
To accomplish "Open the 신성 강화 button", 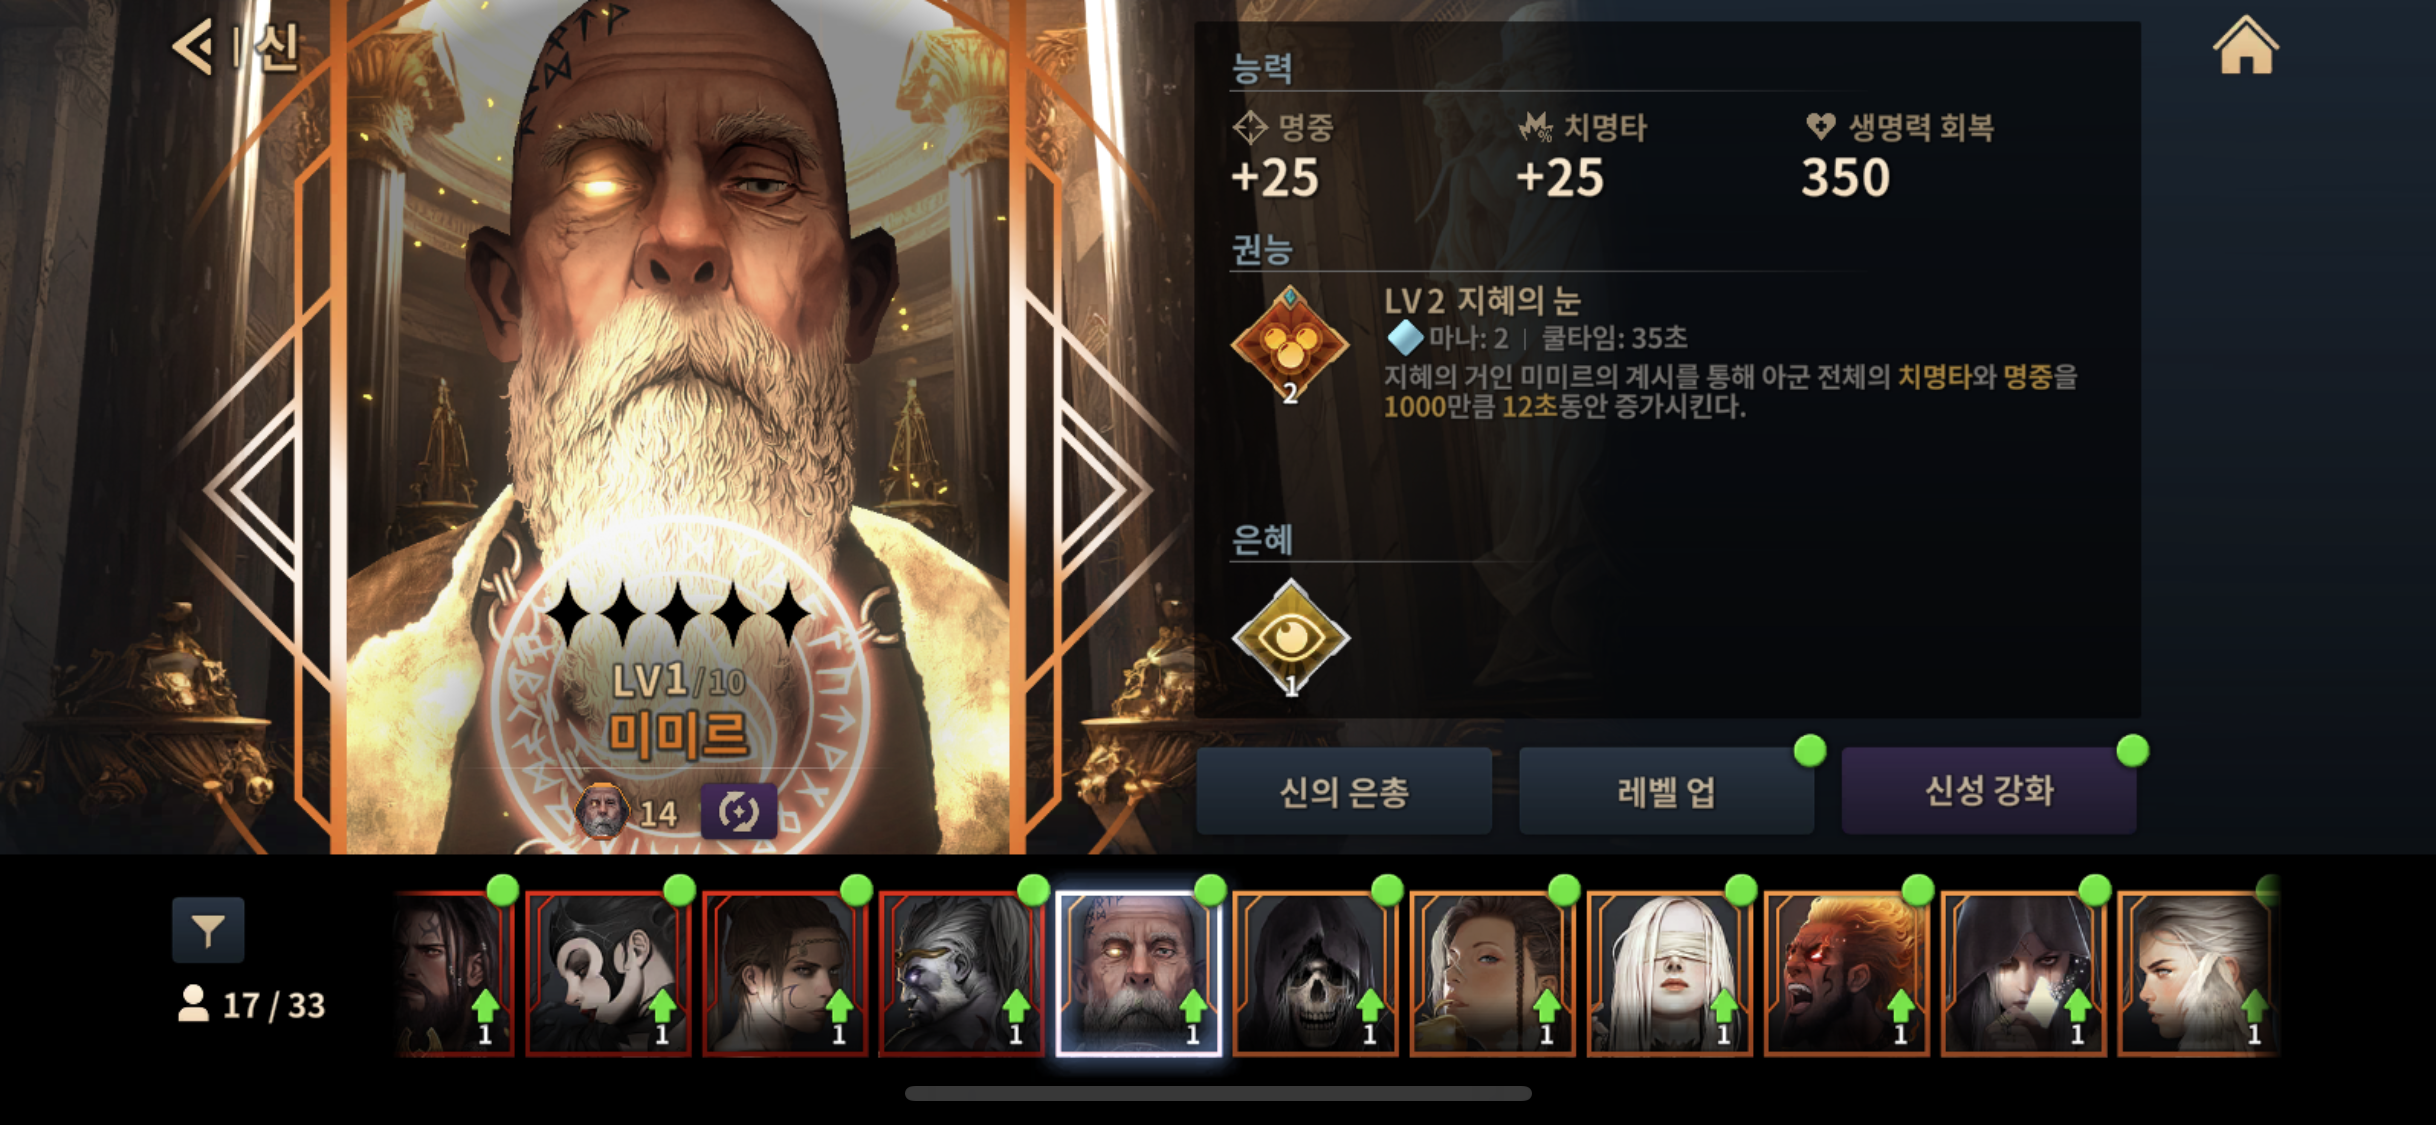I will (x=1989, y=791).
